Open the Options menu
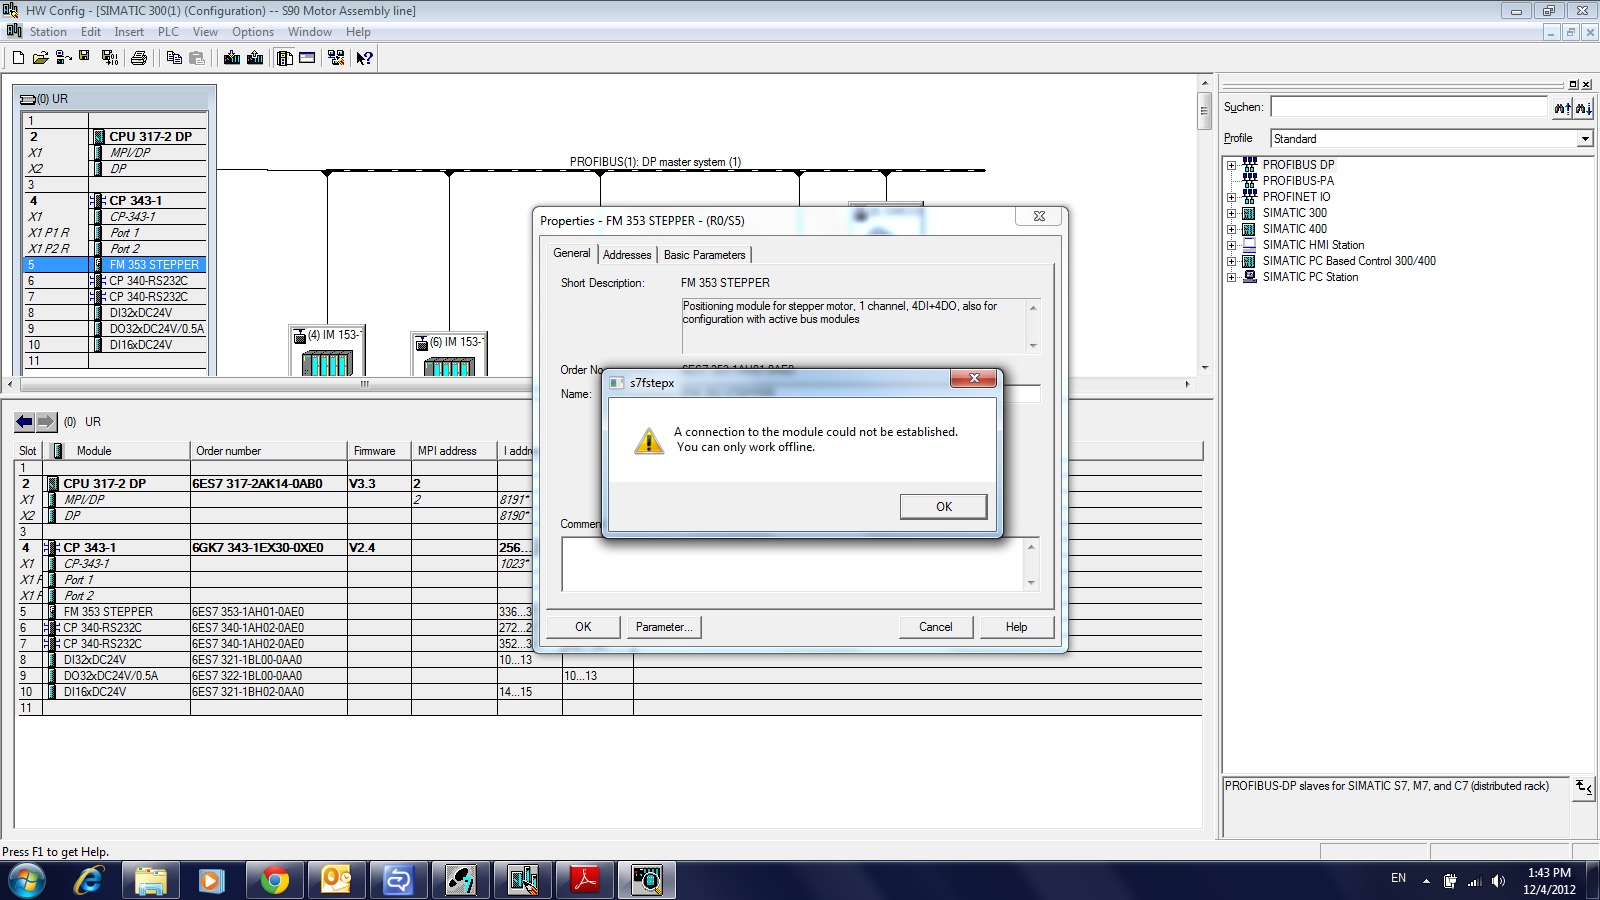The width and height of the screenshot is (1600, 900). 253,32
